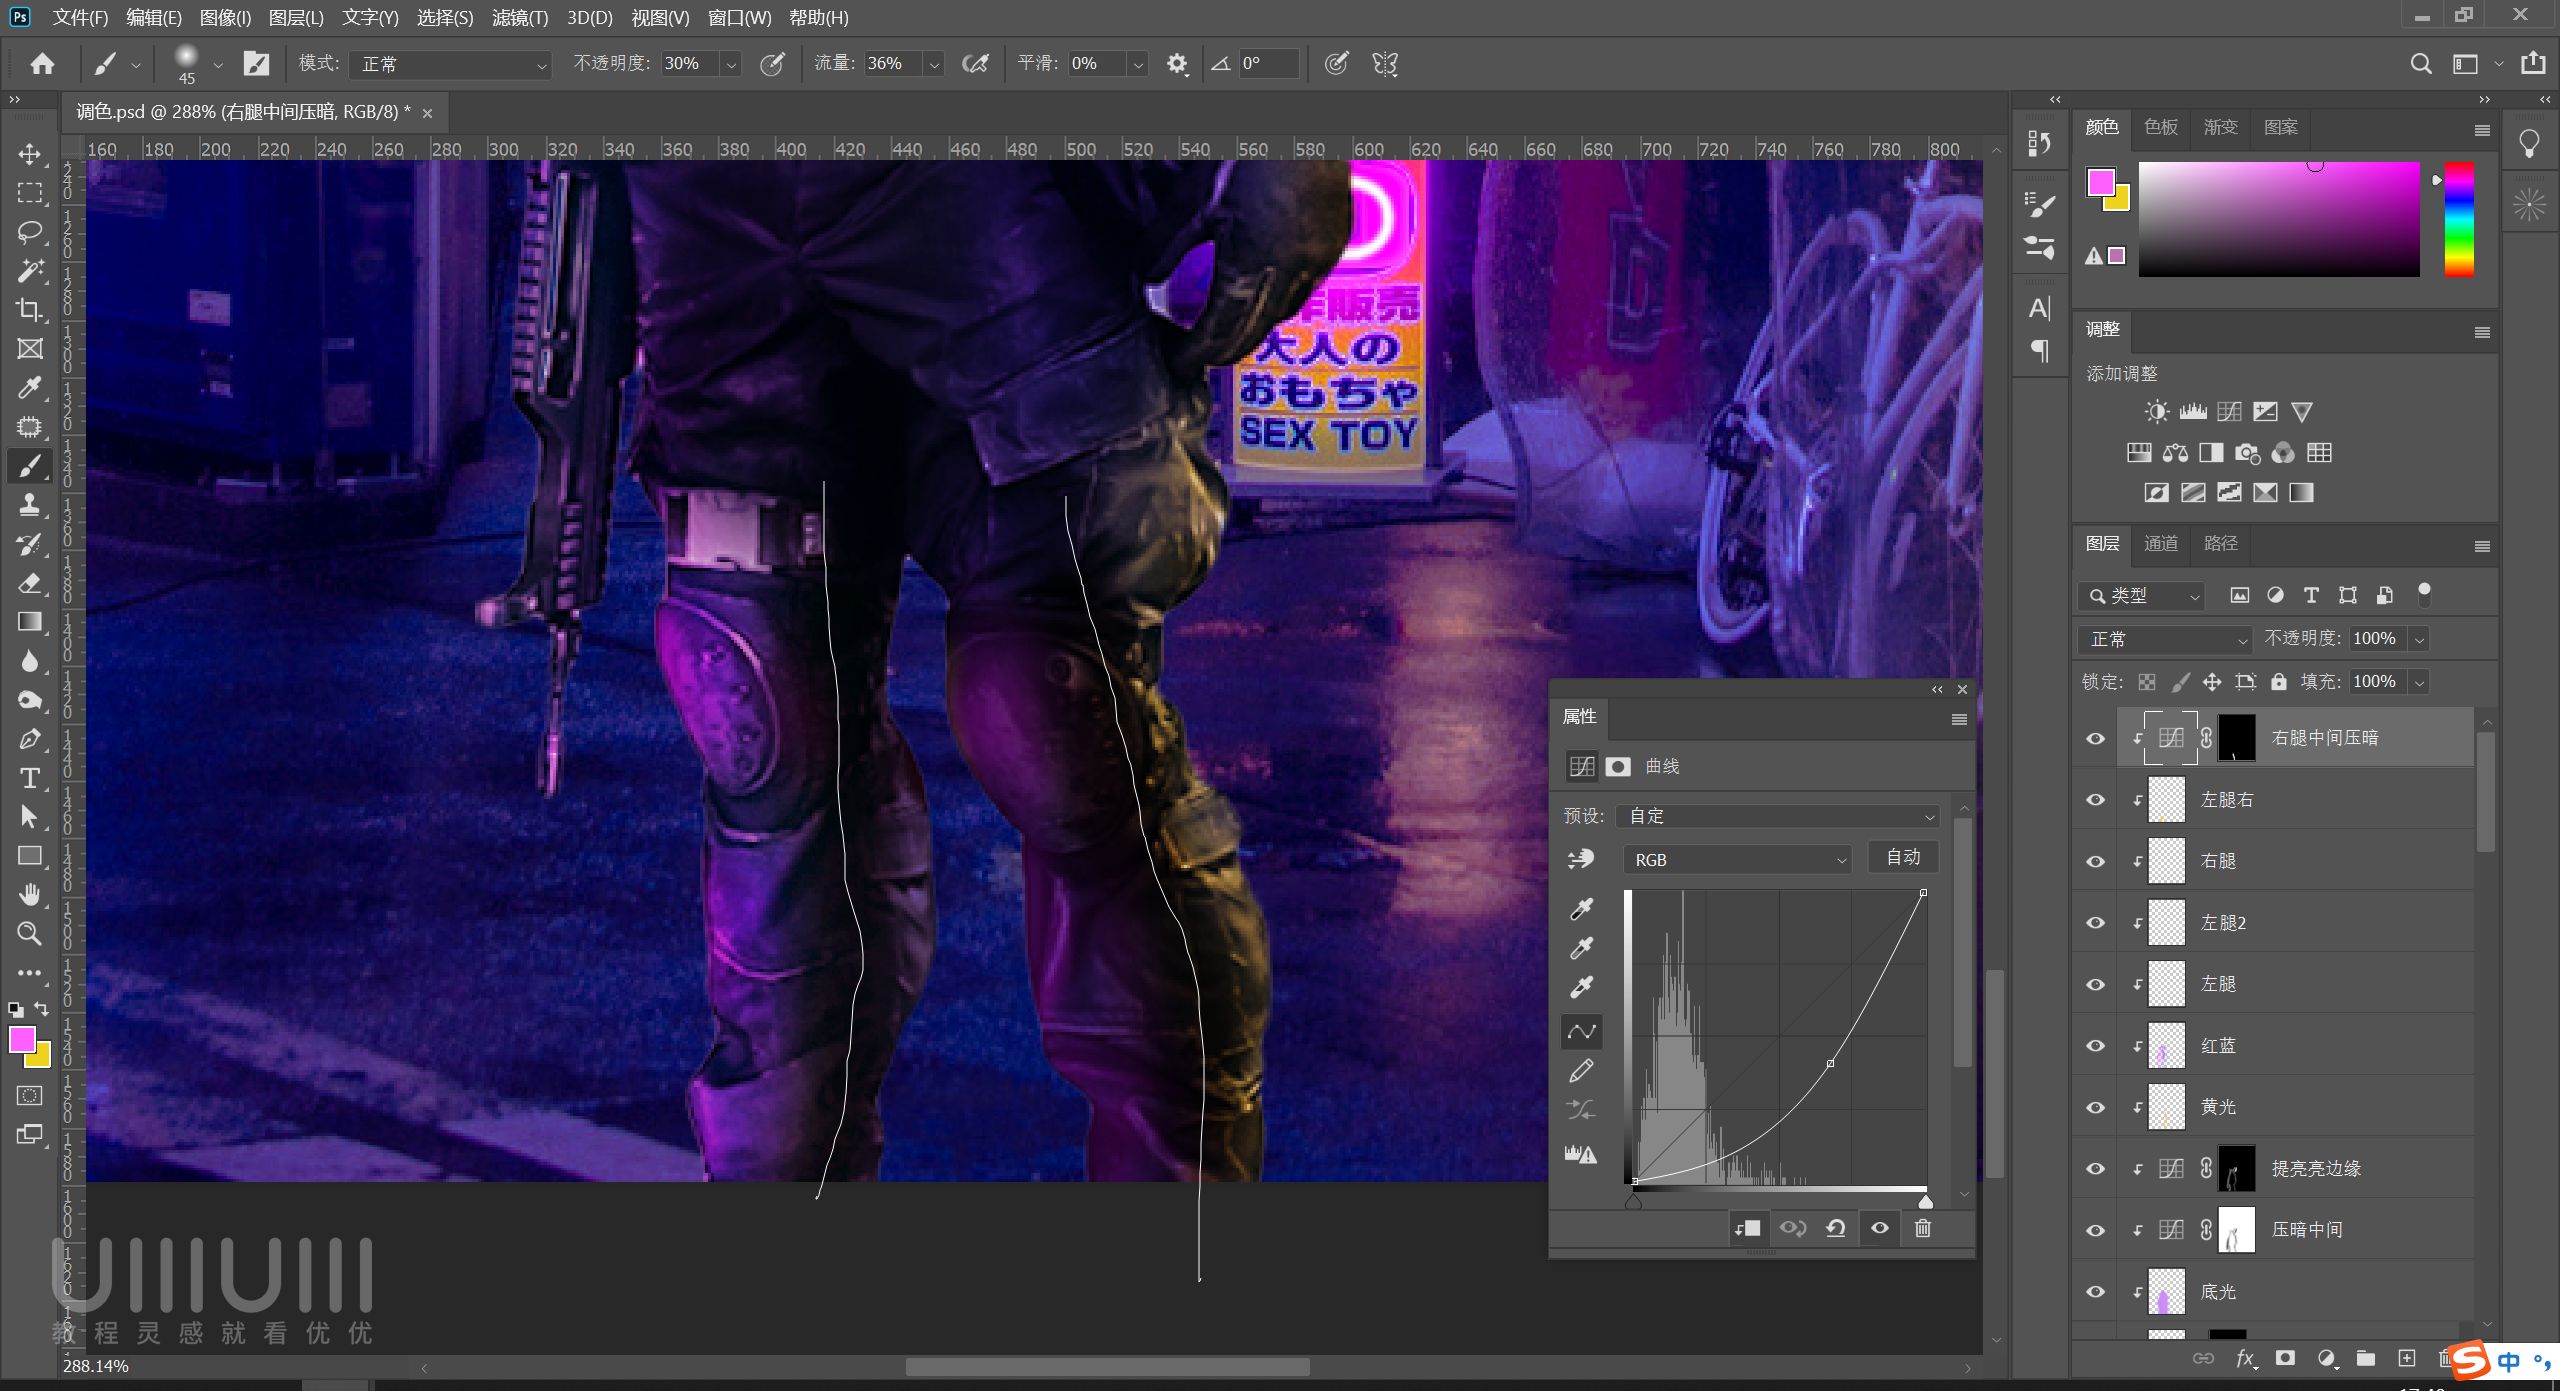Screen dimensions: 2560x1391
Task: Open the RGB channel dropdown in Curves
Action: tap(1738, 859)
